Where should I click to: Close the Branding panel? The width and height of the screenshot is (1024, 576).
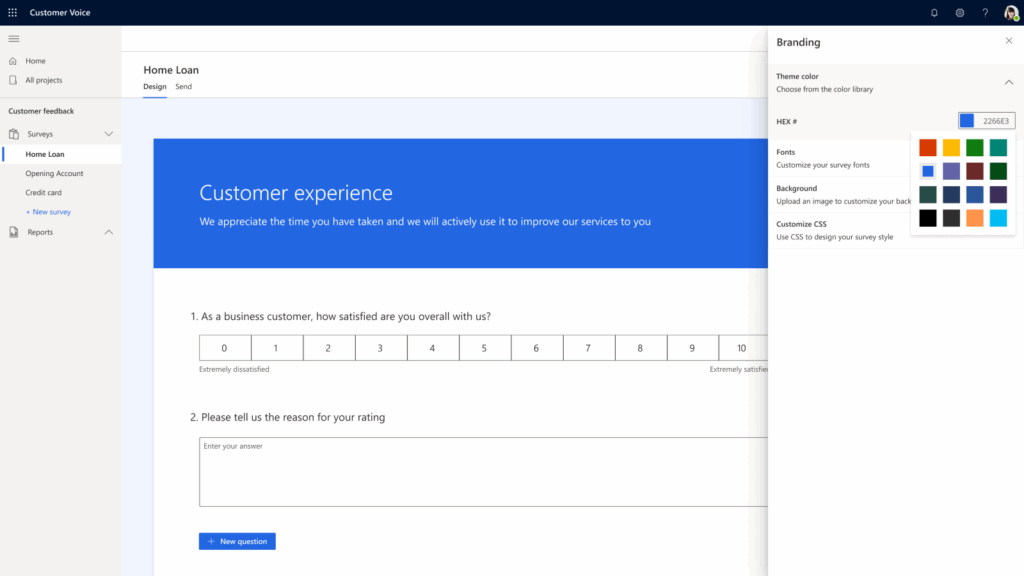1008,41
